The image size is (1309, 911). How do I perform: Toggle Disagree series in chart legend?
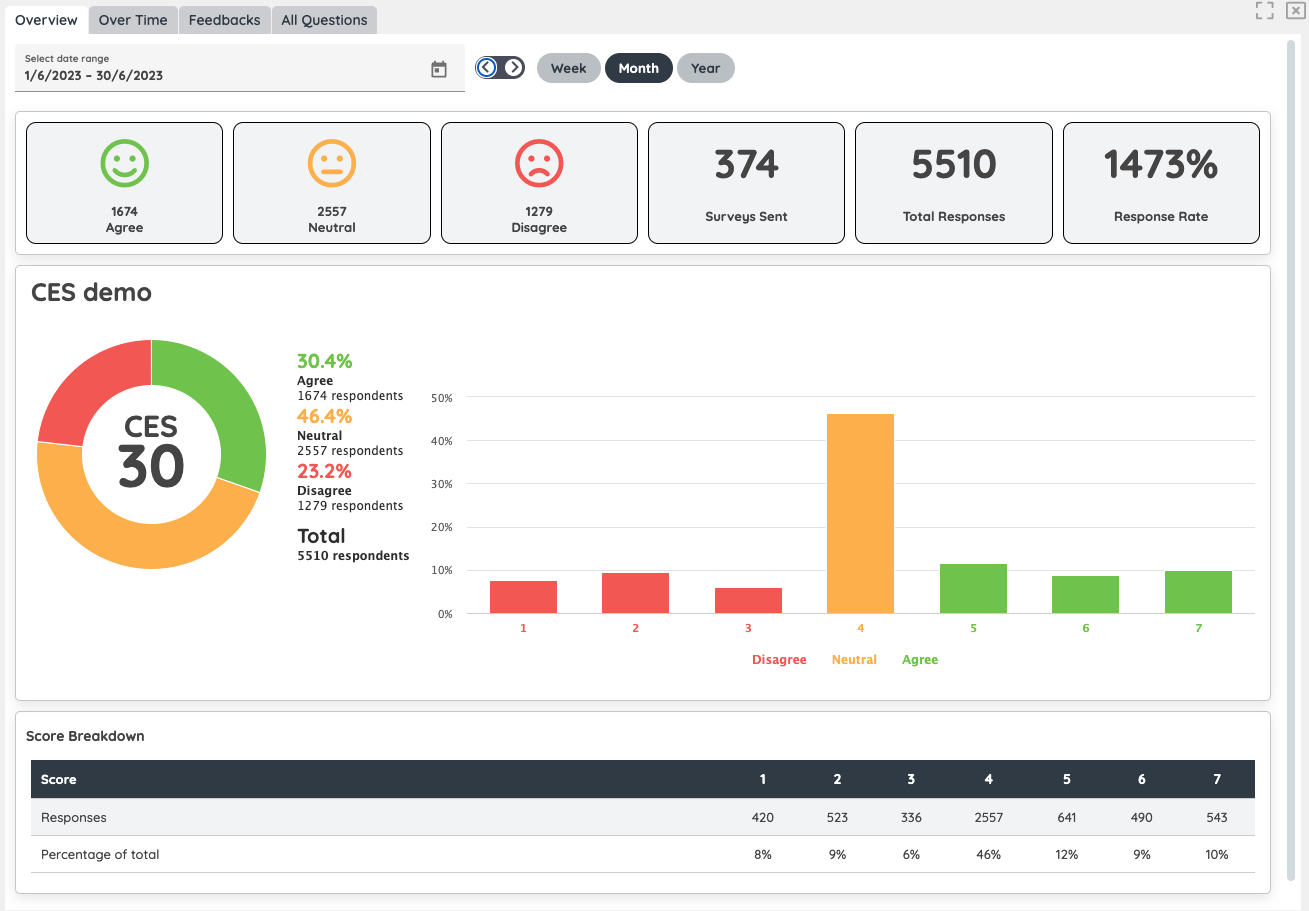pyautogui.click(x=779, y=660)
